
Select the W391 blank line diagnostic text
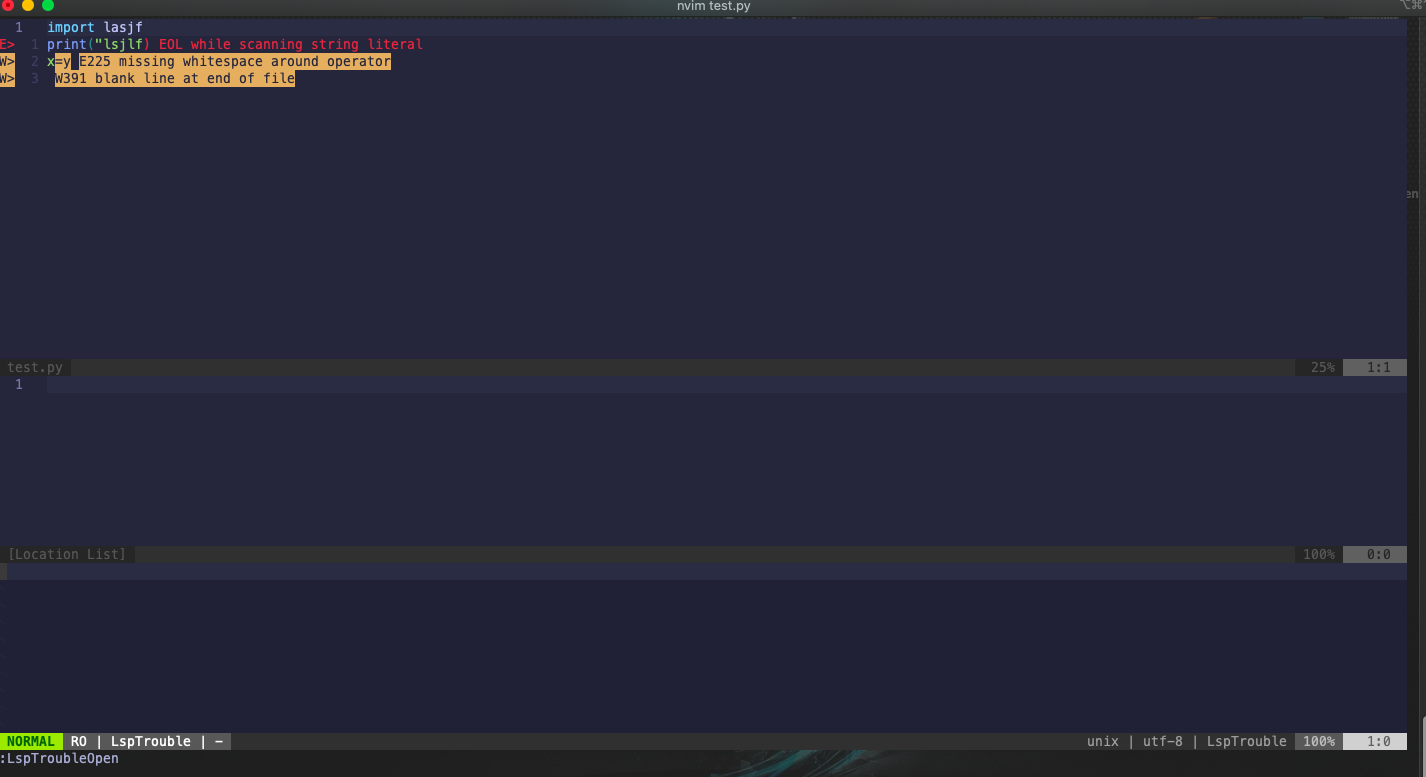point(175,78)
